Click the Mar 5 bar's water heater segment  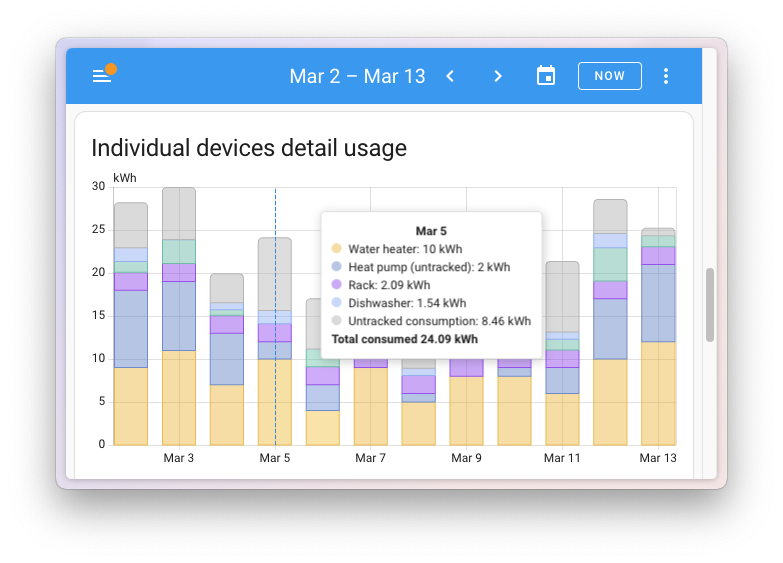pos(275,402)
